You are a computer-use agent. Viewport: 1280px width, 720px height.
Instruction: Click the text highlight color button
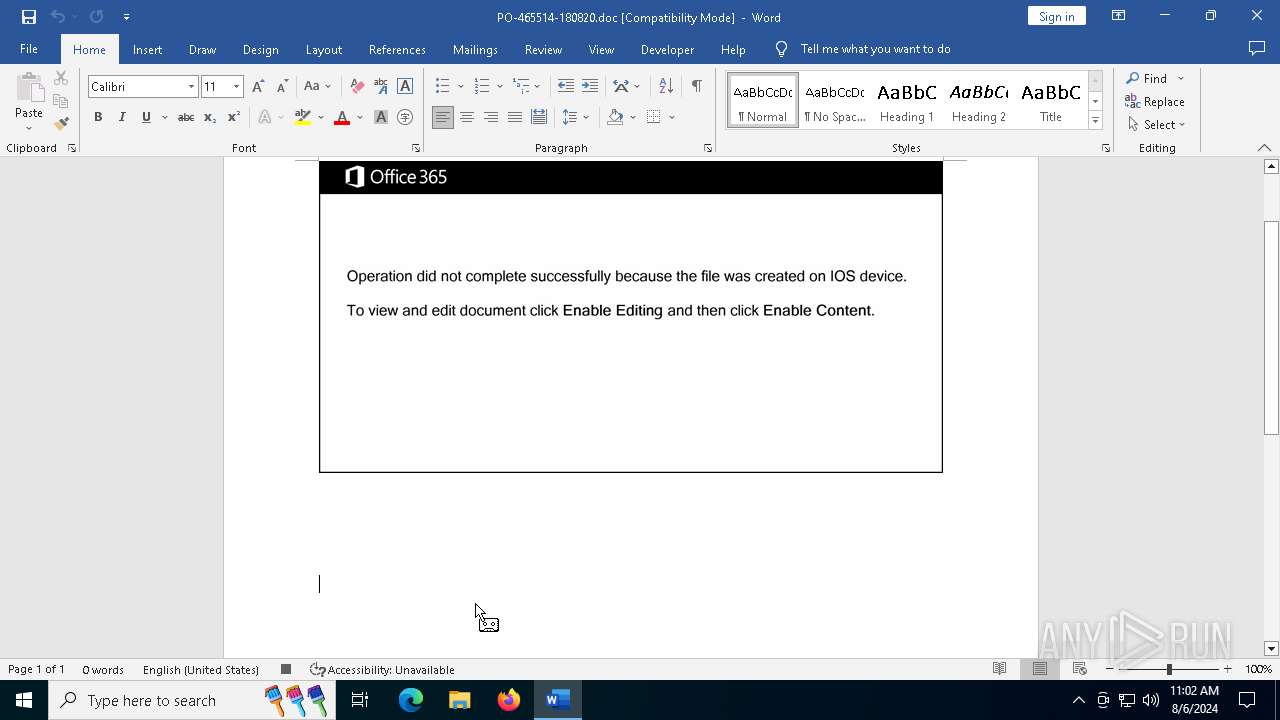303,117
